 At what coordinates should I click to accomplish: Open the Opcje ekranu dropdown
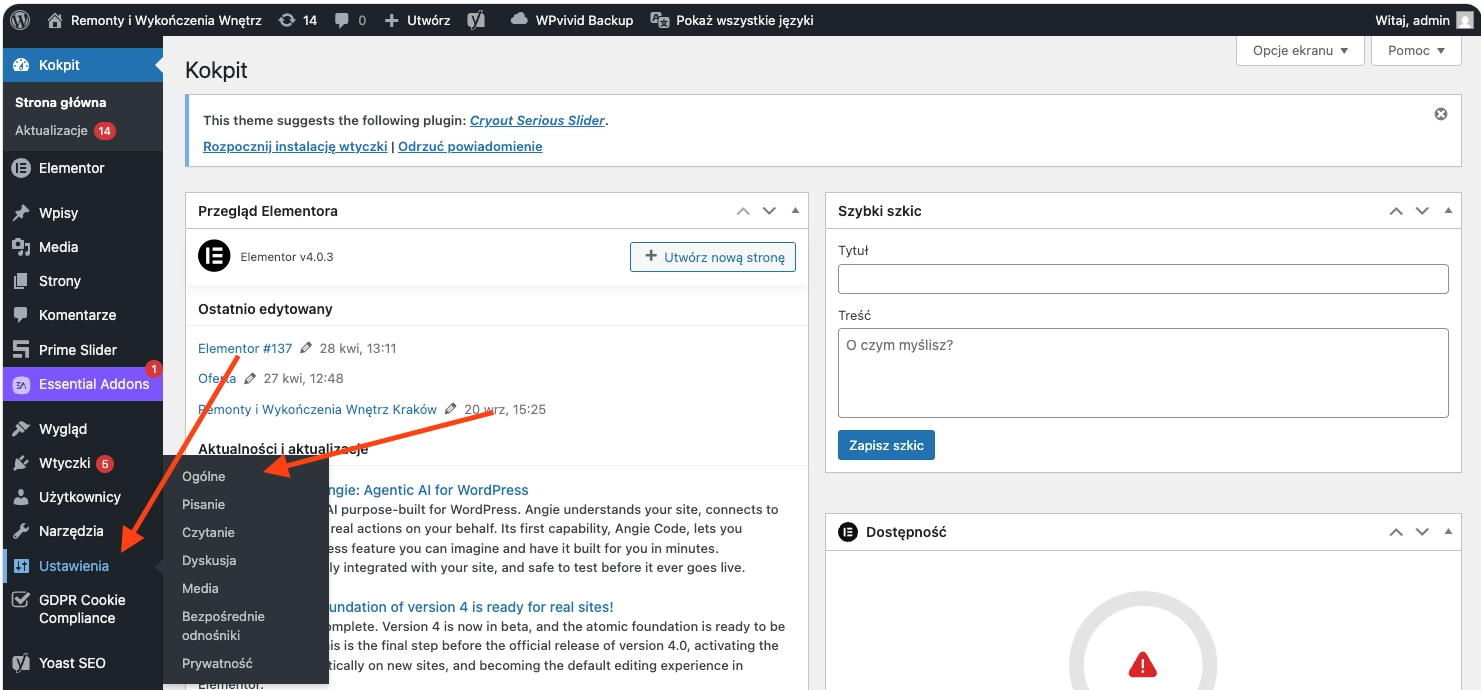click(x=1300, y=50)
